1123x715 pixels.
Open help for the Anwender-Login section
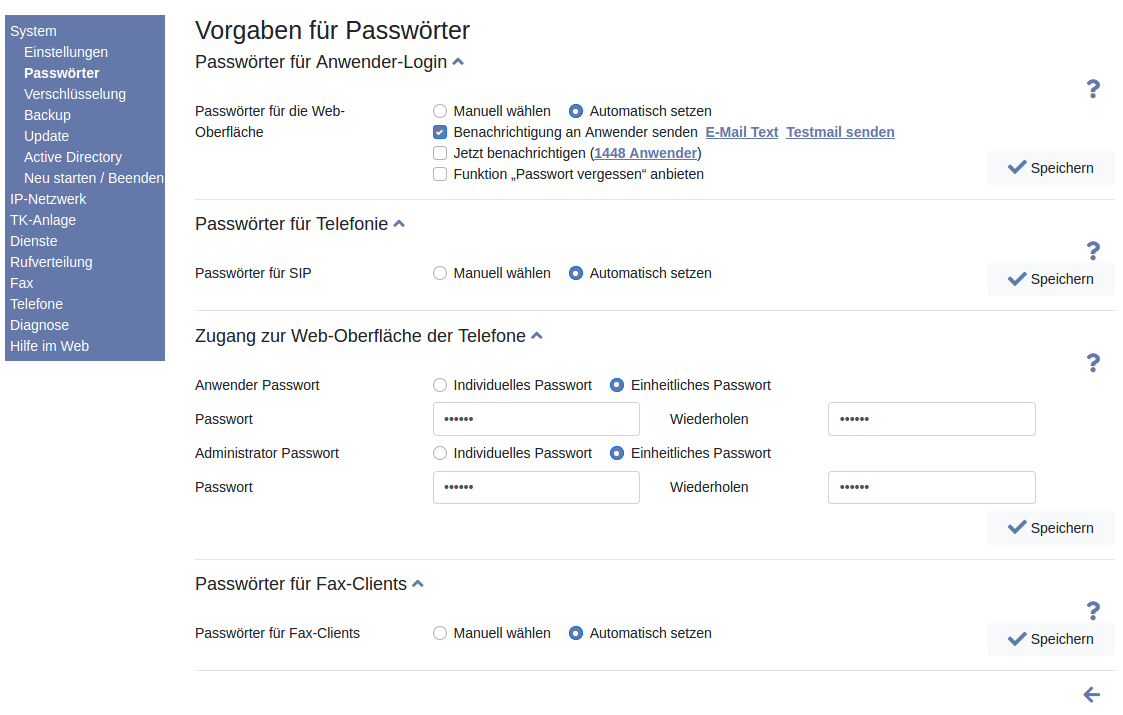pyautogui.click(x=1093, y=89)
